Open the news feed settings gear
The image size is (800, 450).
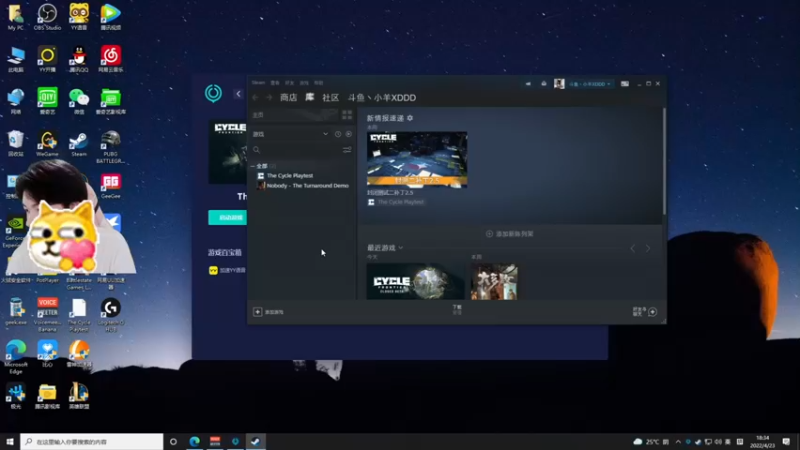pos(410,118)
